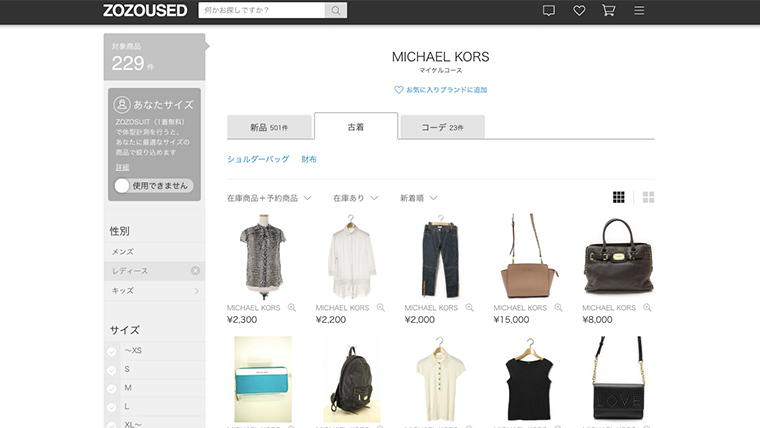
Task: Click the ZOZOUSED logo
Action: pyautogui.click(x=145, y=10)
